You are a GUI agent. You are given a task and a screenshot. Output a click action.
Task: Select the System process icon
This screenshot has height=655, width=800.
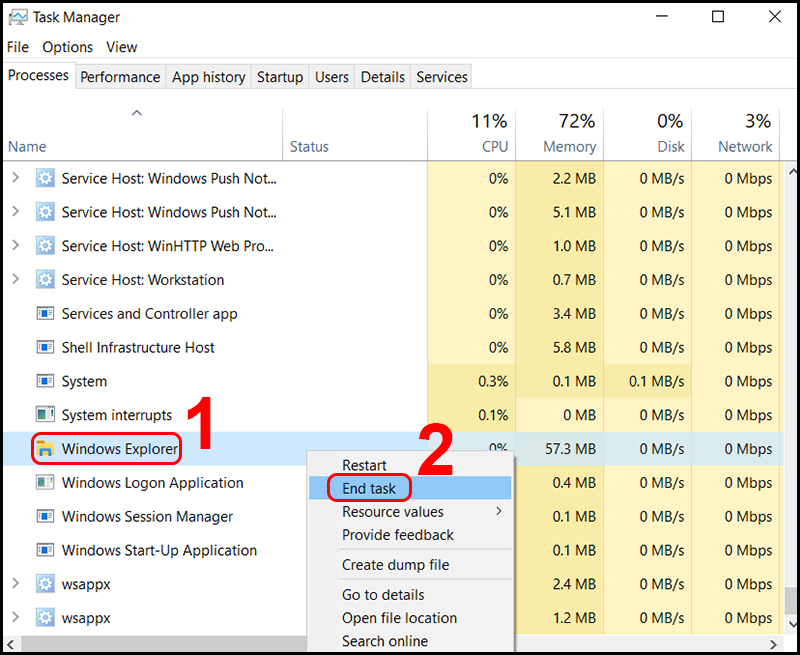[x=45, y=381]
